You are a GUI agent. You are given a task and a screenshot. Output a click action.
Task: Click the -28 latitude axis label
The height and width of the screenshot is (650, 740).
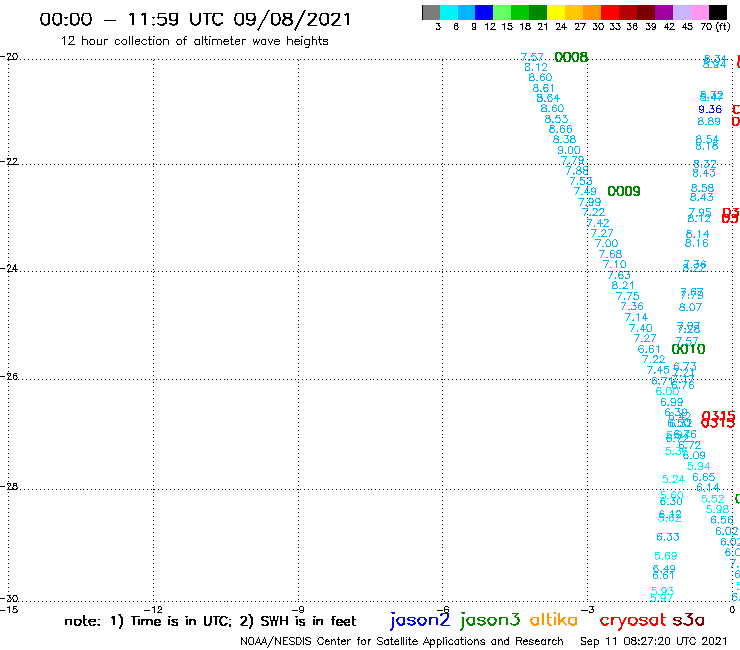click(x=9, y=487)
